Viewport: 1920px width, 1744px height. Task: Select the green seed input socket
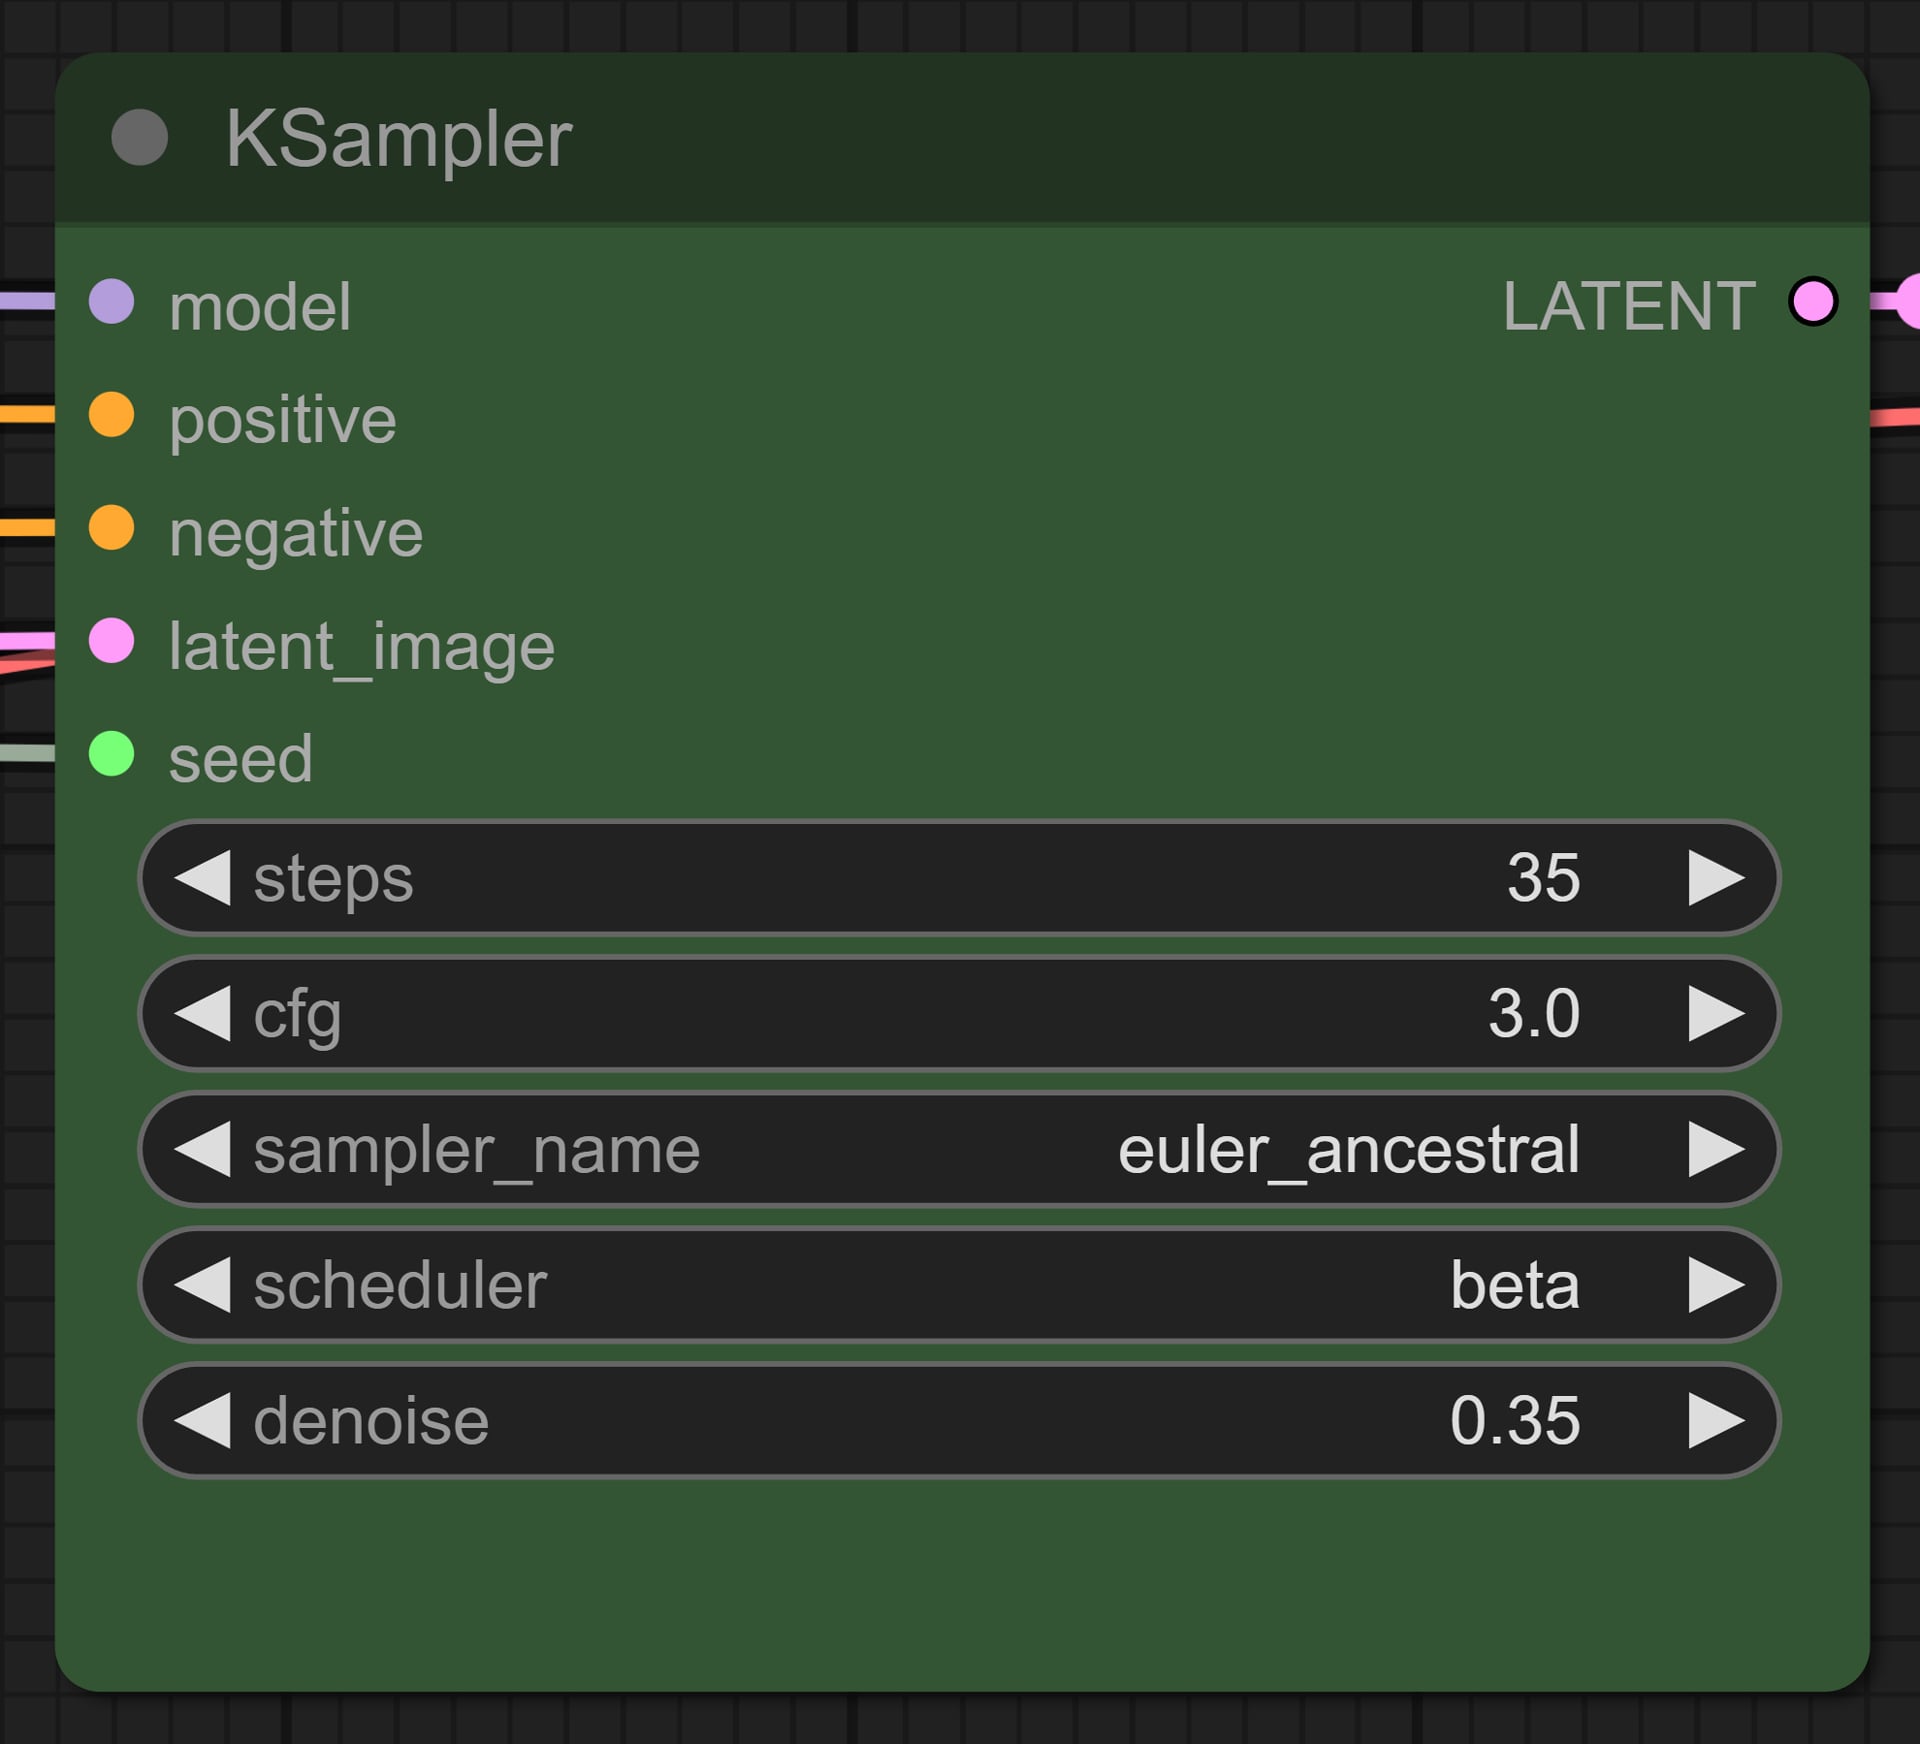(112, 753)
